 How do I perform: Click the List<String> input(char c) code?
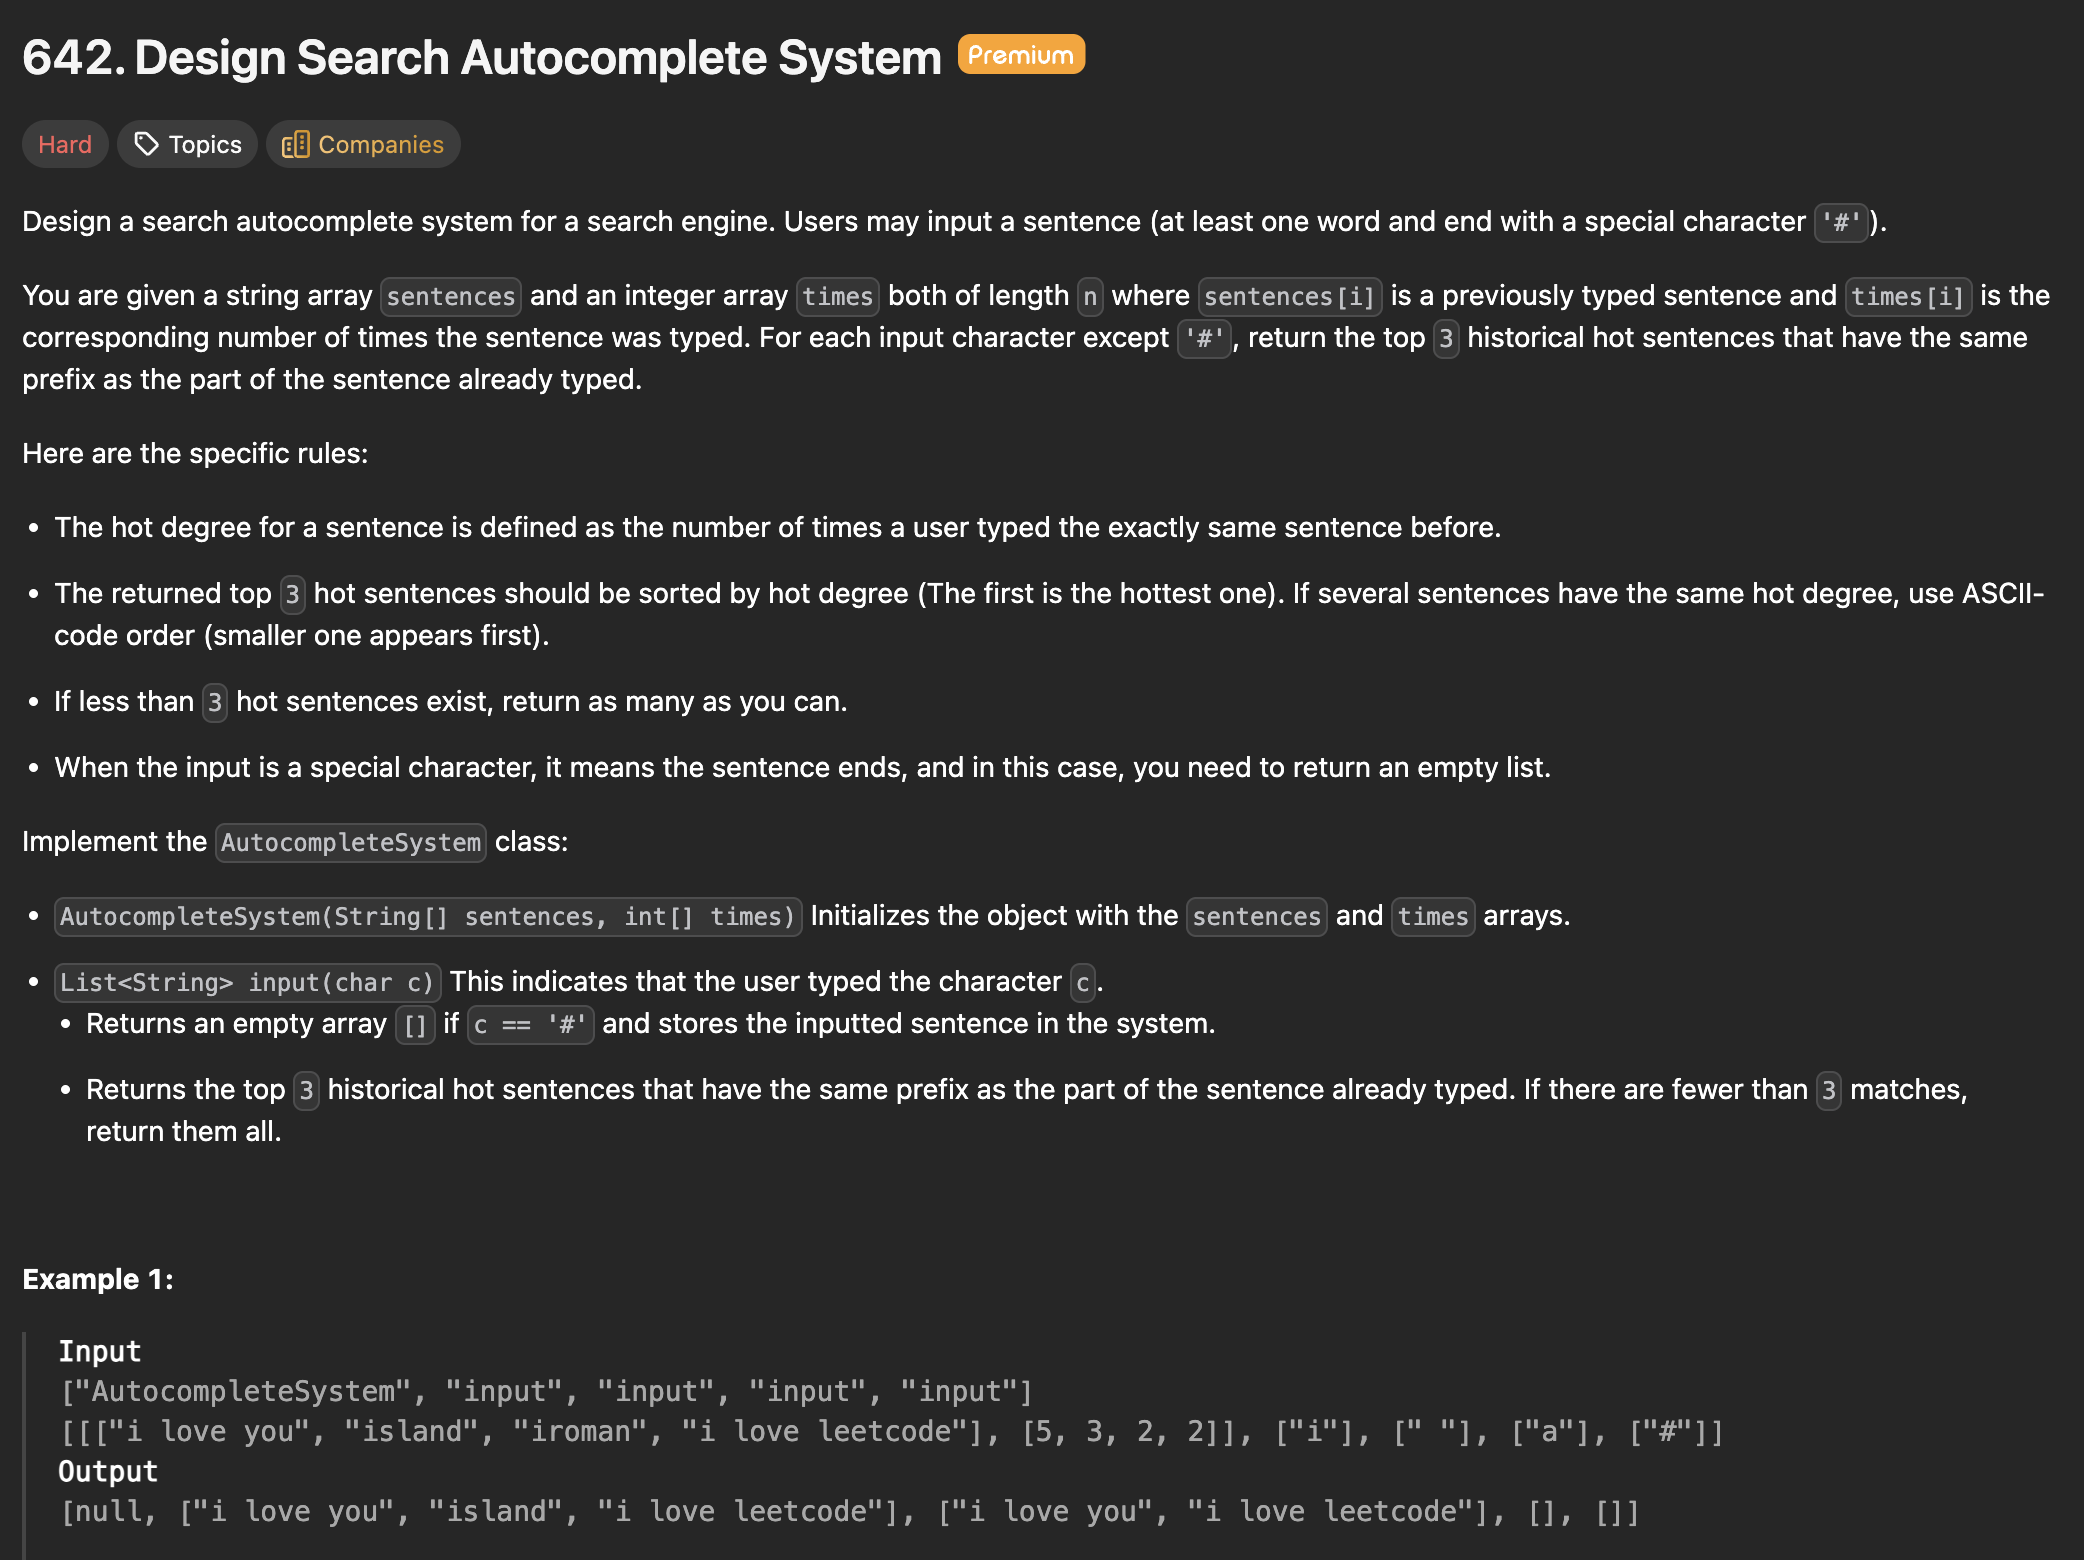246,982
